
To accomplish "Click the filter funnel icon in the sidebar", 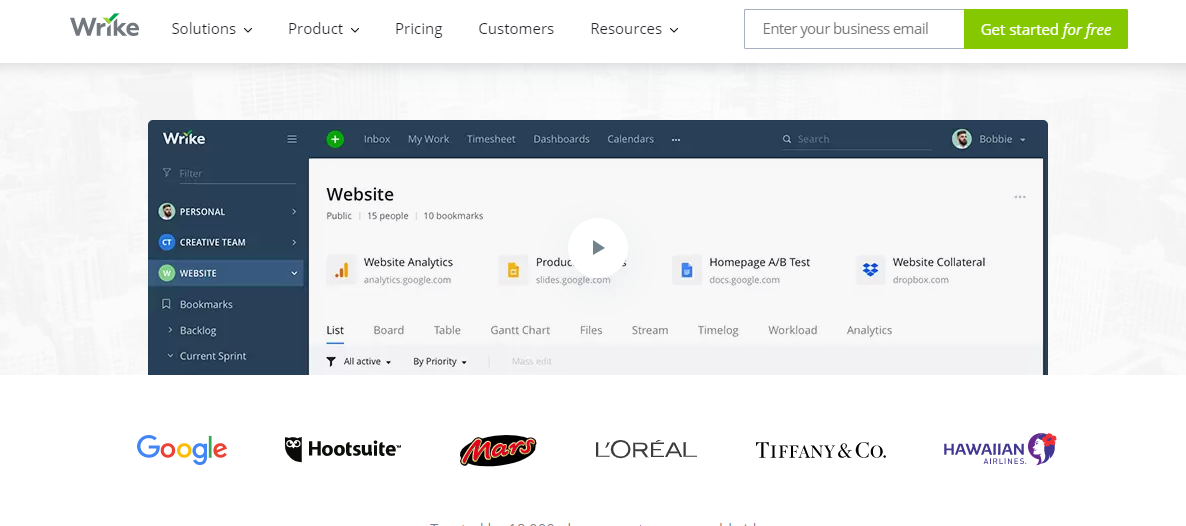I will point(166,173).
